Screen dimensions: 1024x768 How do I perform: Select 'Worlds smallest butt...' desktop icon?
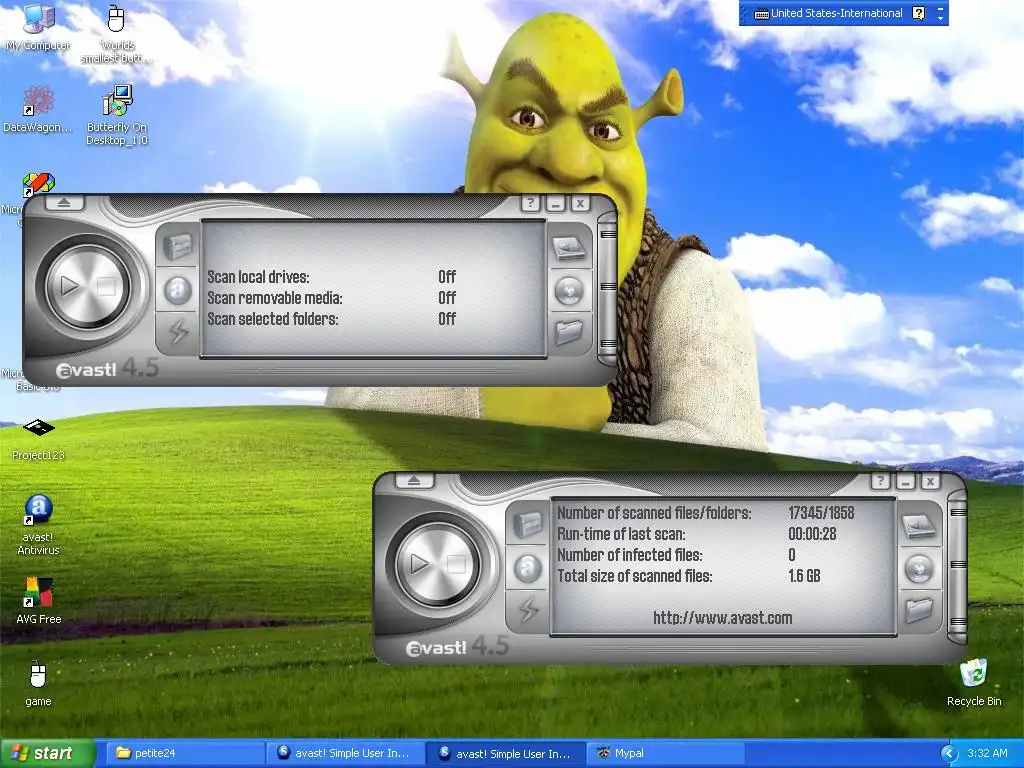tap(116, 34)
